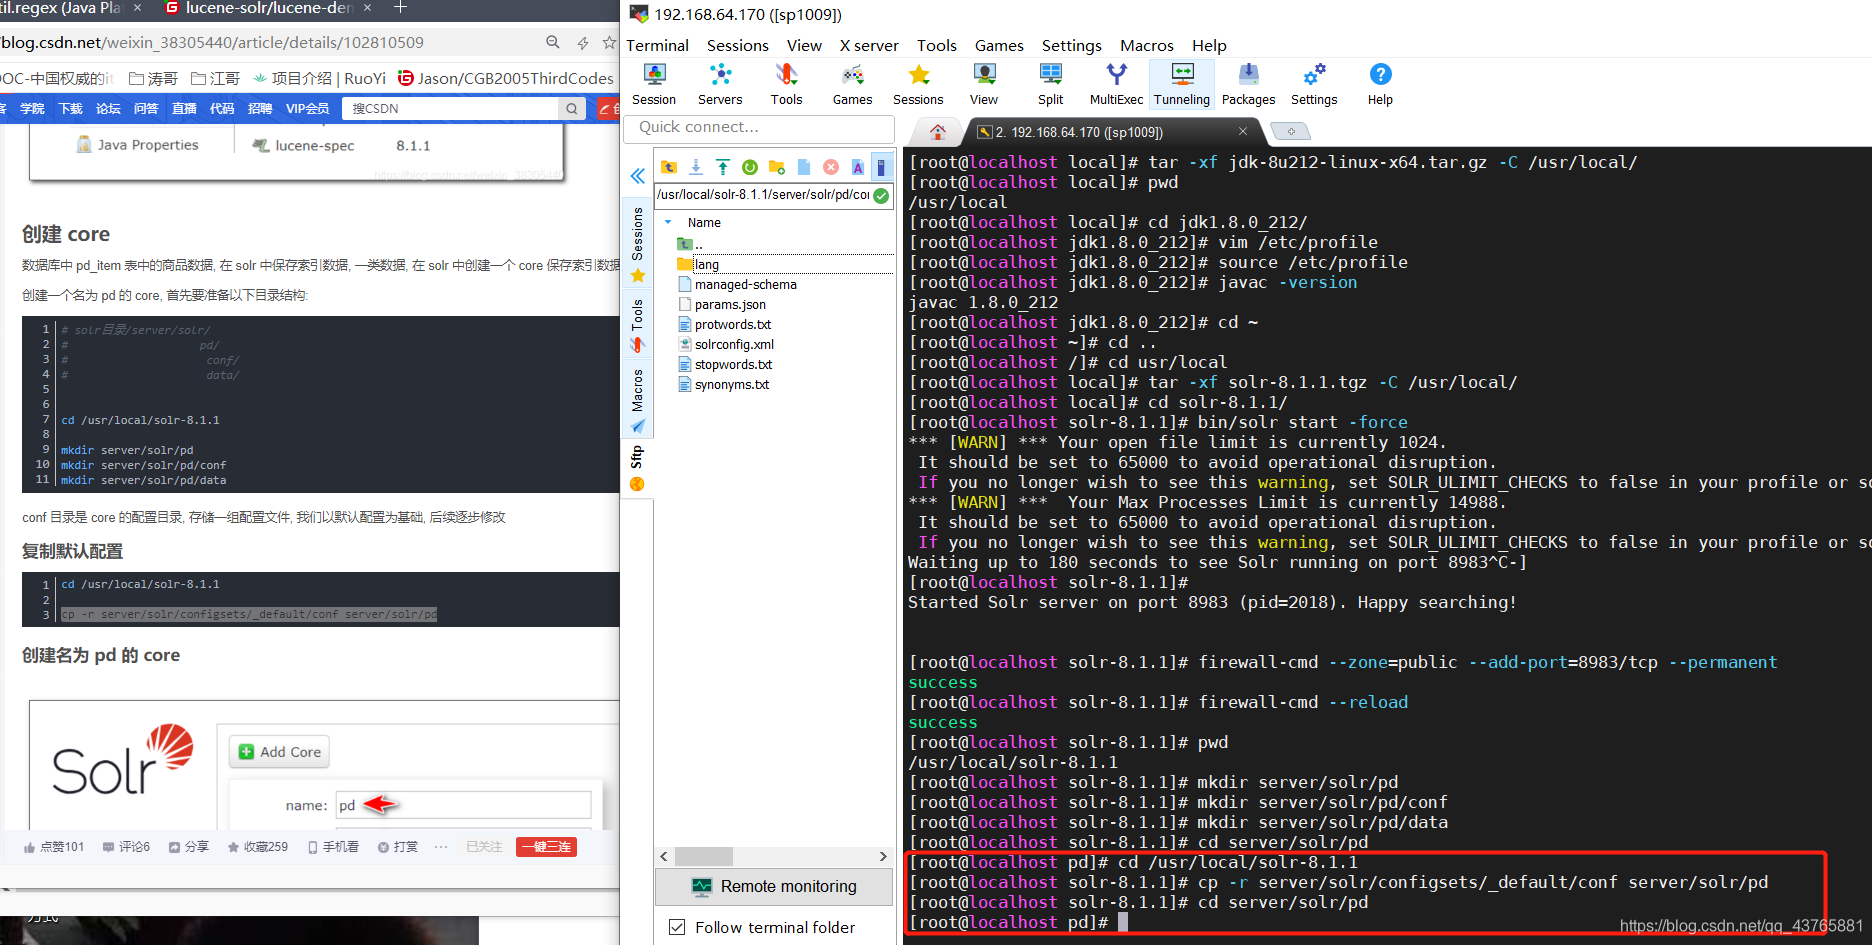Open the Help menu
1872x945 pixels.
coord(1209,45)
